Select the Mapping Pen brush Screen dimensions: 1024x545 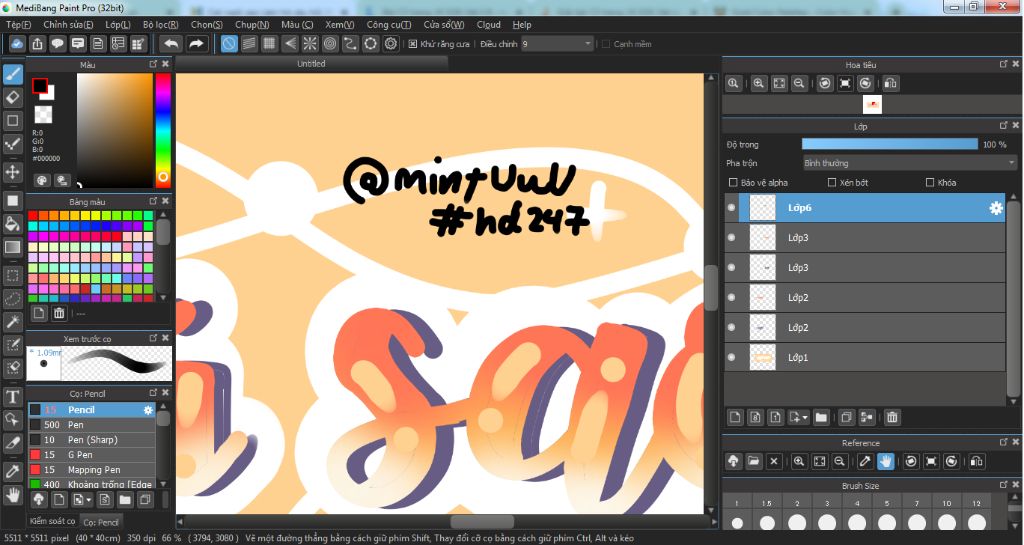click(x=91, y=469)
